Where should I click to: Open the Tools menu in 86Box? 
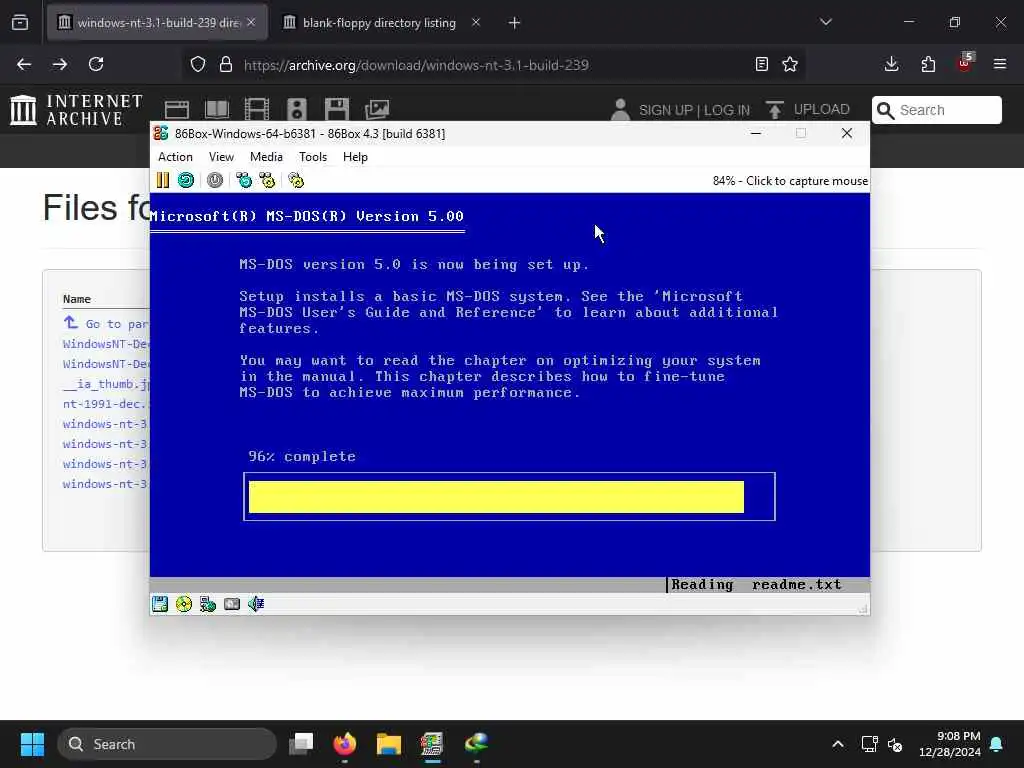(x=313, y=157)
